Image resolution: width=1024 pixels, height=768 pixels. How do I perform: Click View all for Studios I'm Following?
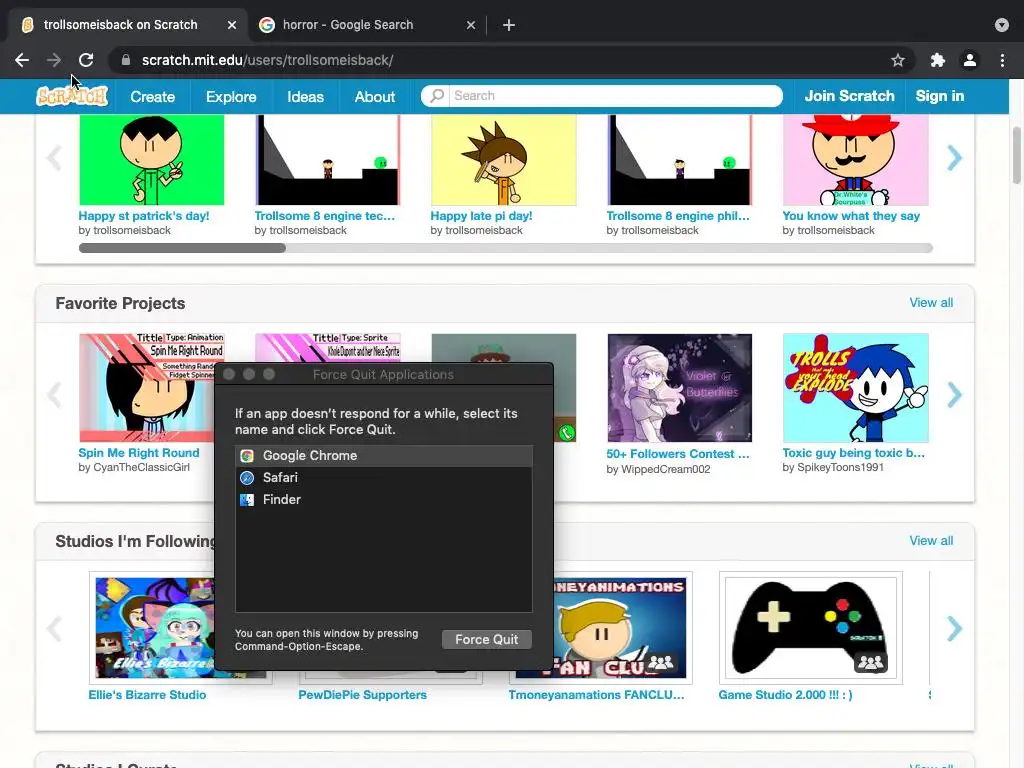click(931, 541)
